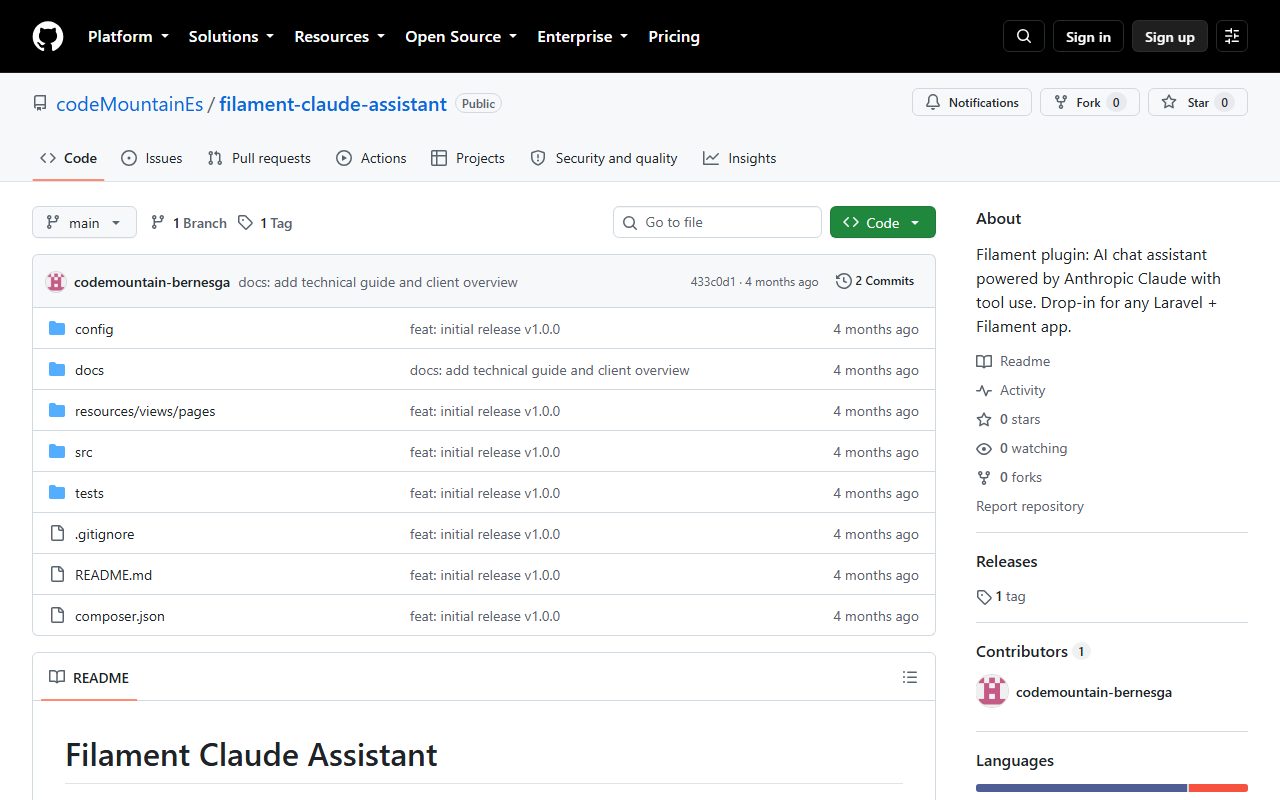Click the search magnifier icon button

click(1024, 36)
